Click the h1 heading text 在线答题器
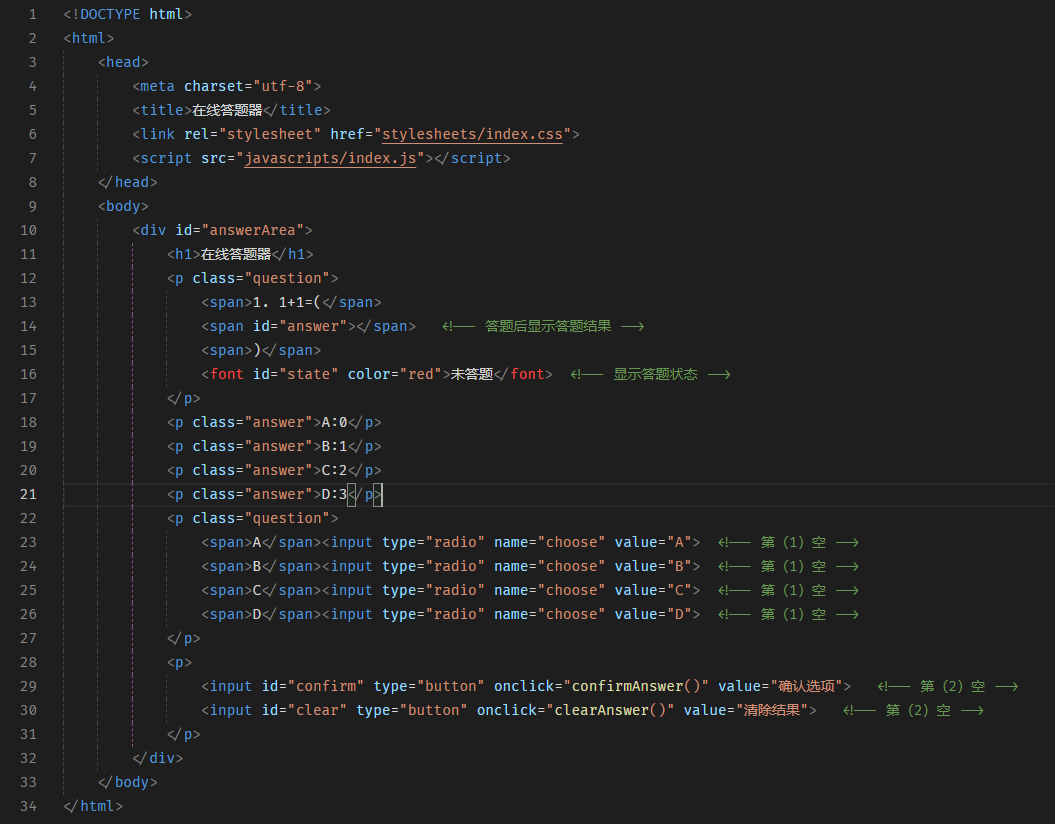 pyautogui.click(x=235, y=254)
